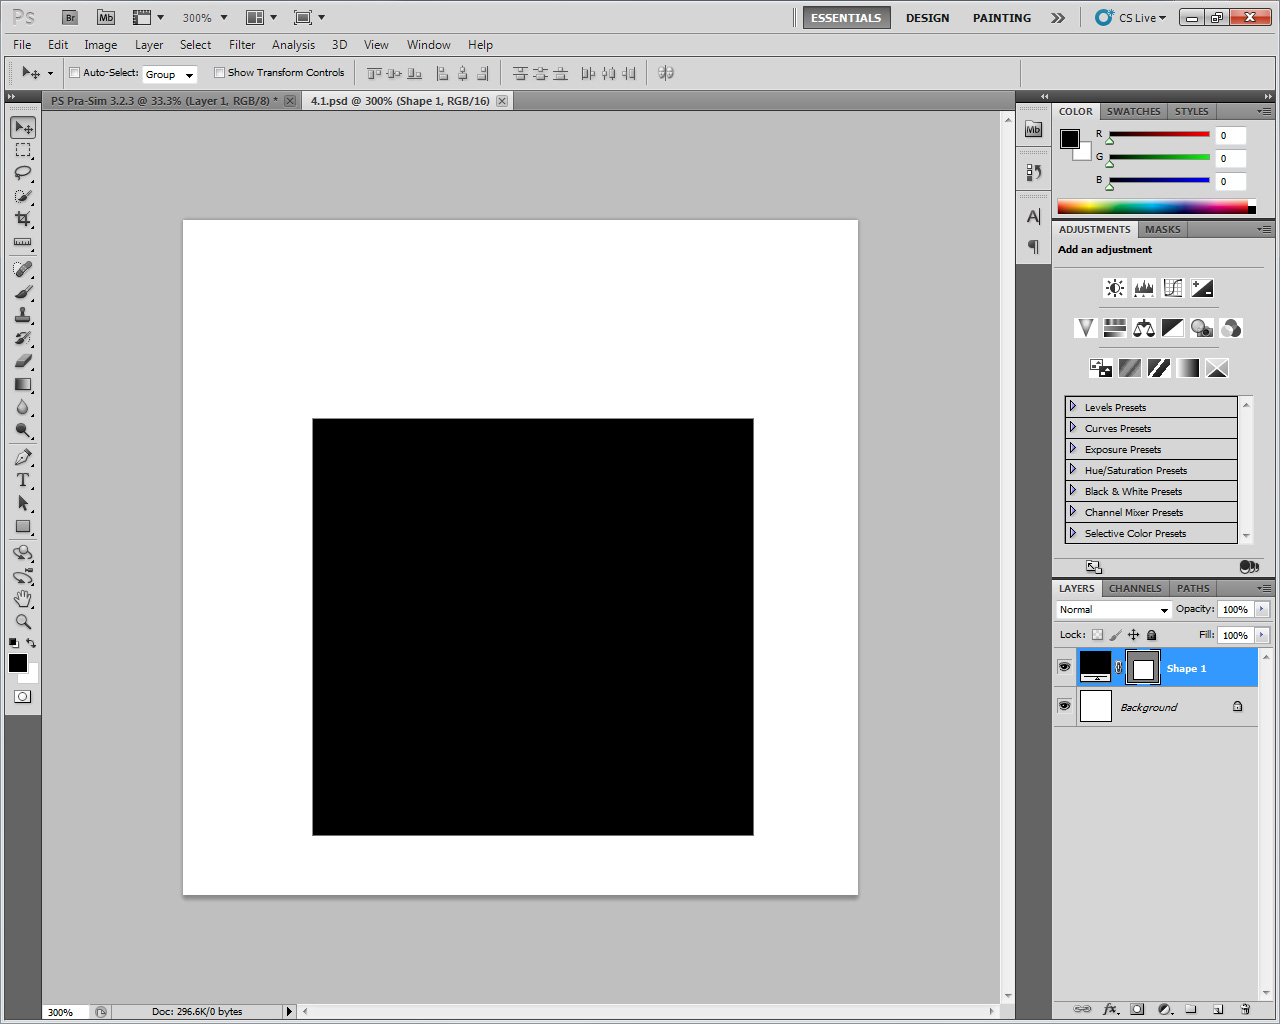Expand Selective Color Presets
The width and height of the screenshot is (1280, 1024).
(x=1073, y=532)
